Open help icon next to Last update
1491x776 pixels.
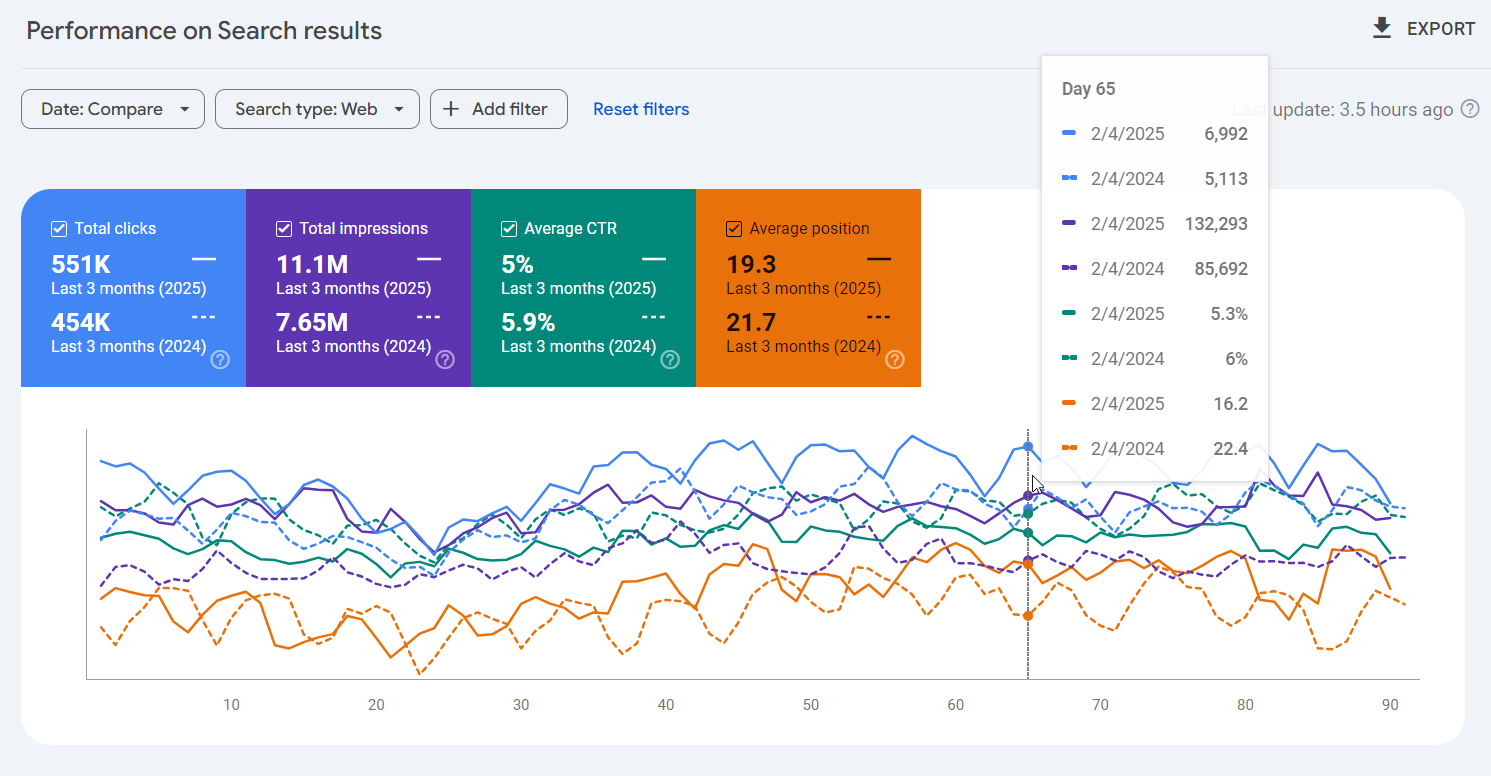coord(1470,109)
